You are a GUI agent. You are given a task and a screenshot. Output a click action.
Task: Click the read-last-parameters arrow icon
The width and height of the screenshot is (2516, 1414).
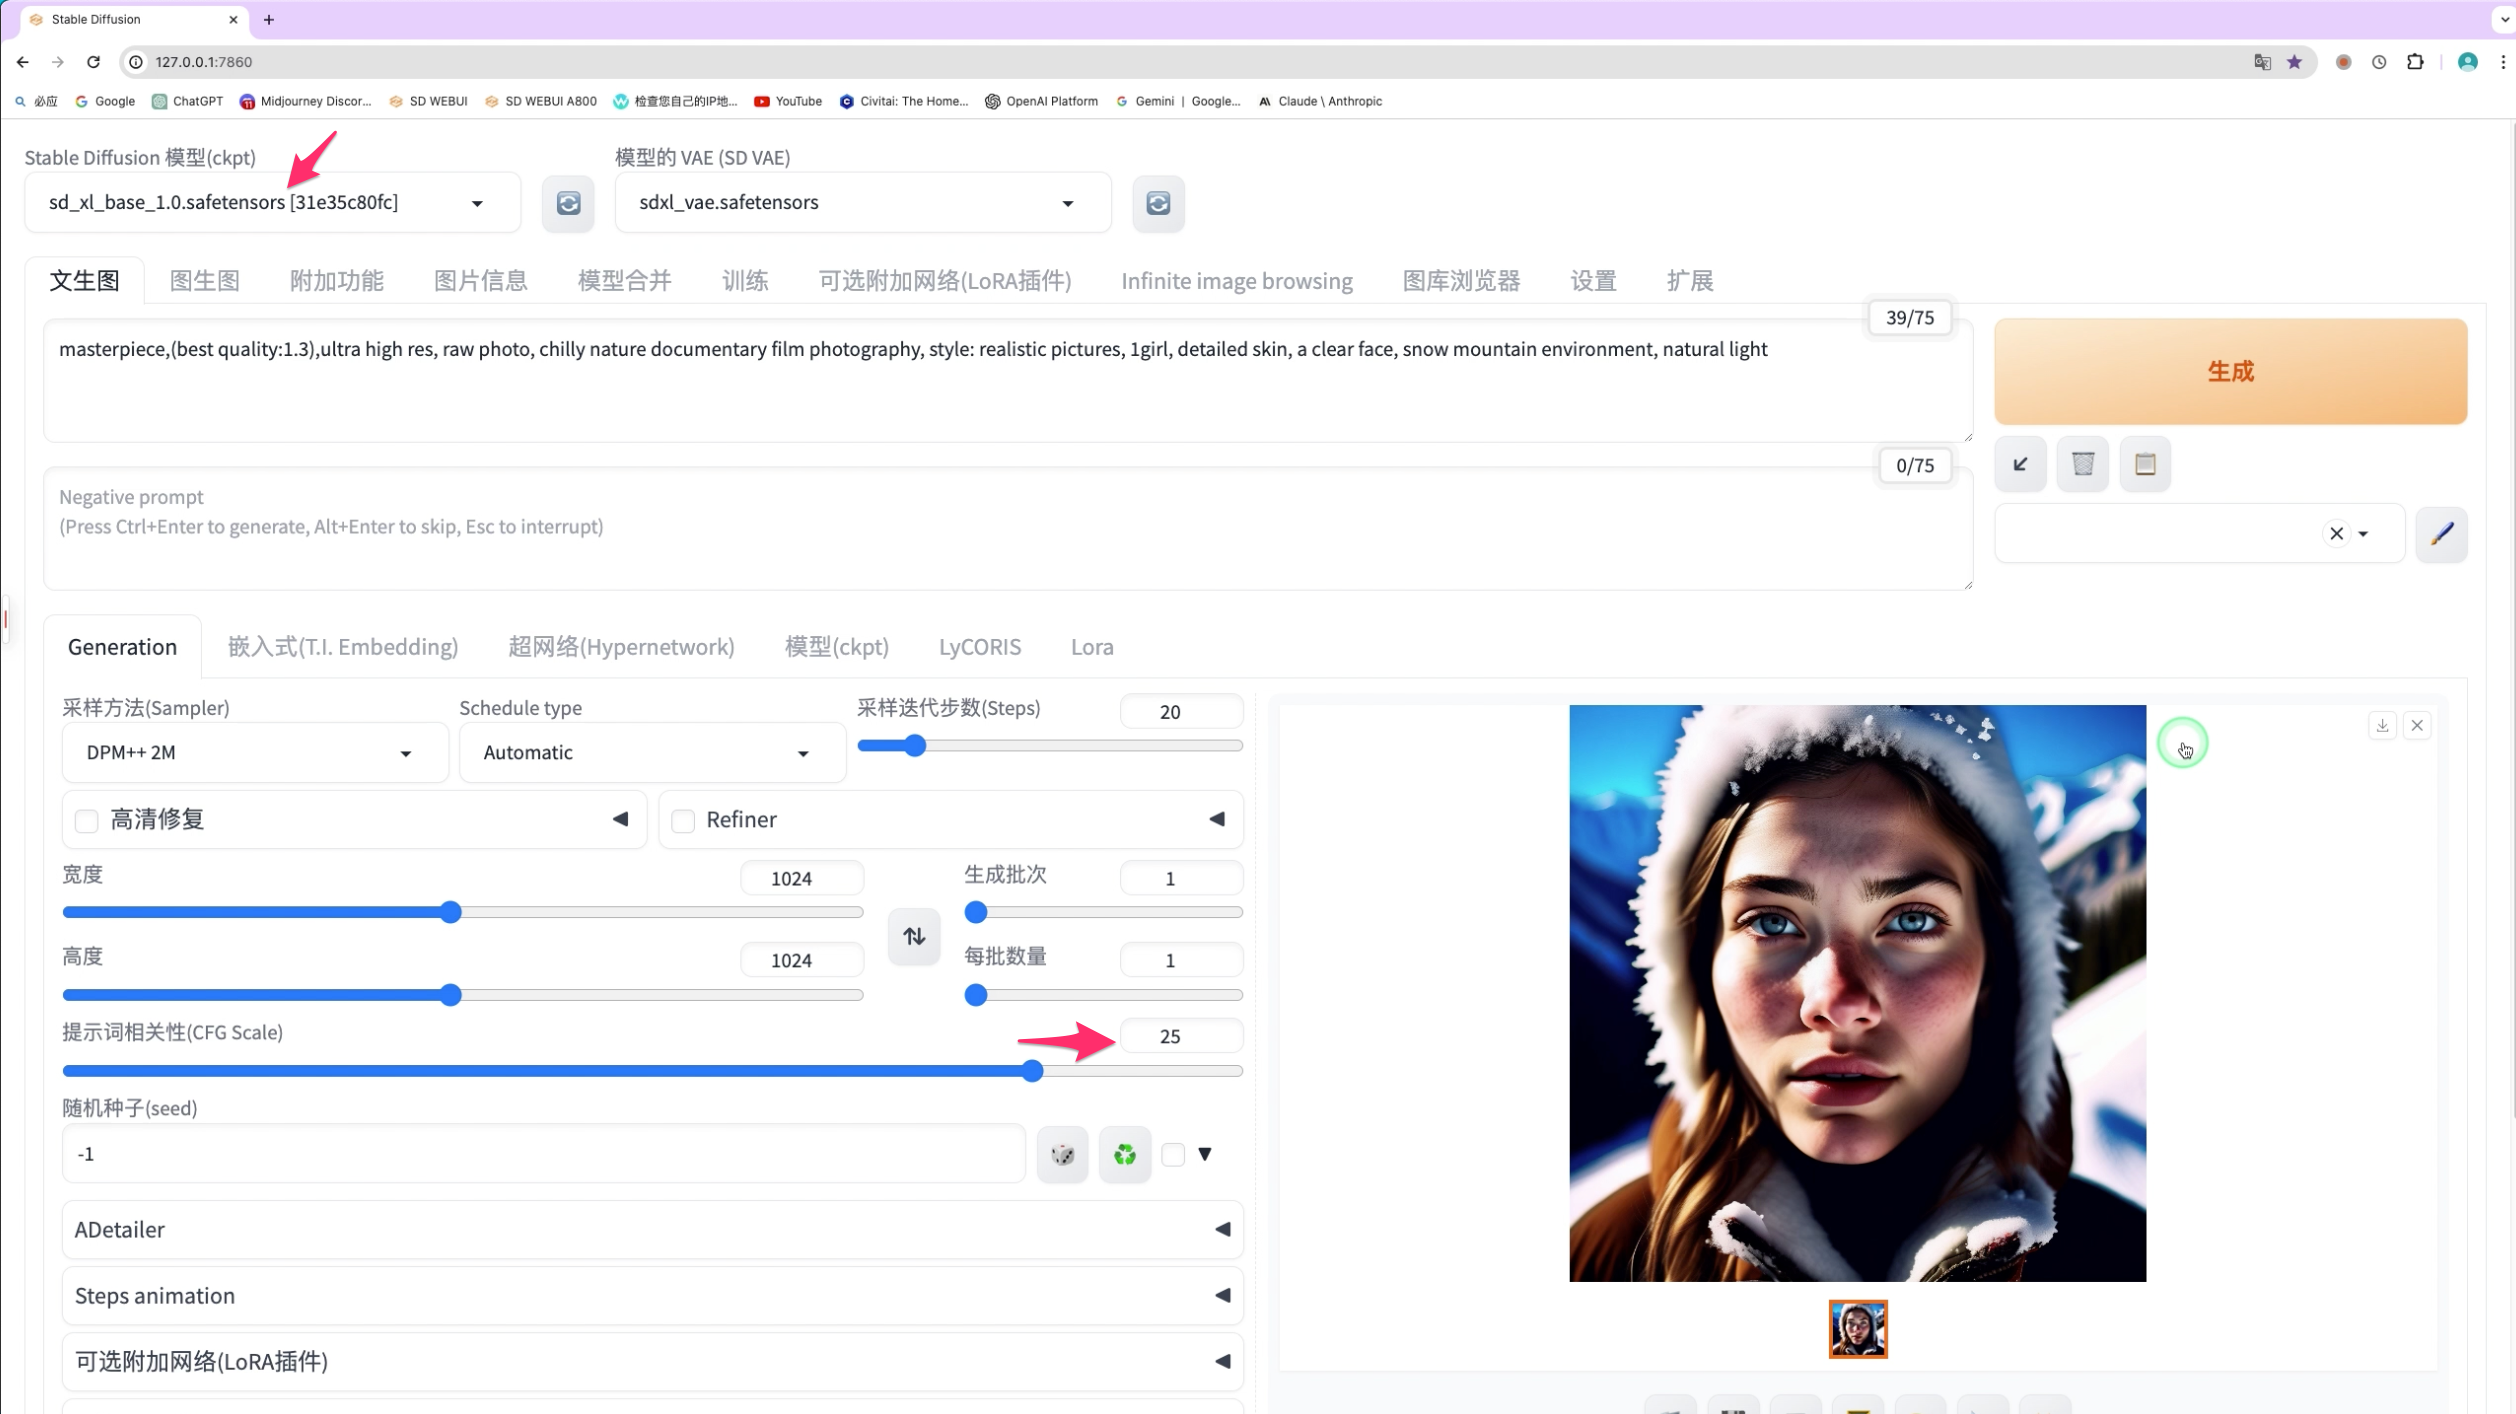pyautogui.click(x=2020, y=464)
